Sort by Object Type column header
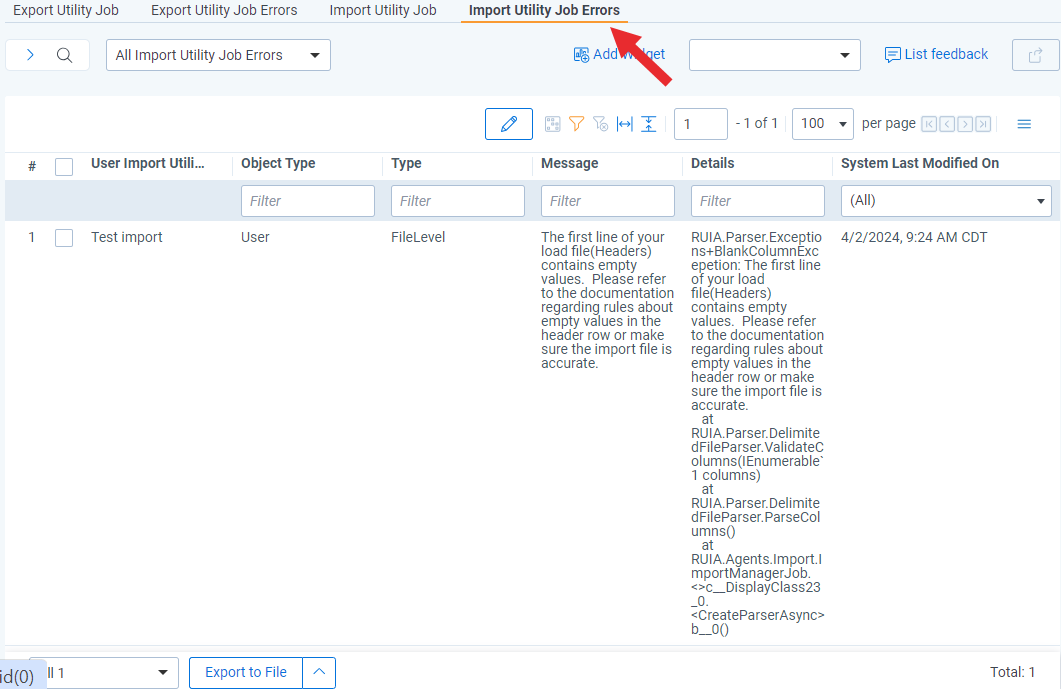The image size is (1061, 689). [278, 163]
